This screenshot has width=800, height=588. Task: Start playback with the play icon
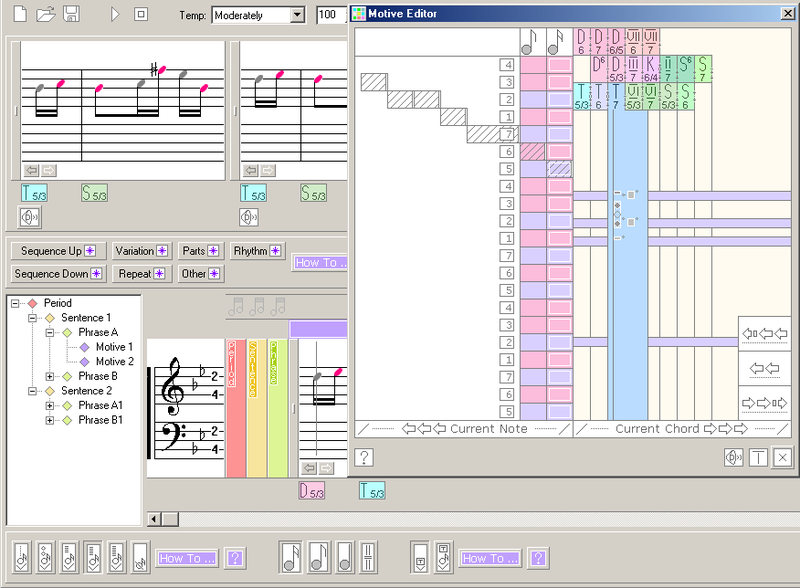click(115, 13)
